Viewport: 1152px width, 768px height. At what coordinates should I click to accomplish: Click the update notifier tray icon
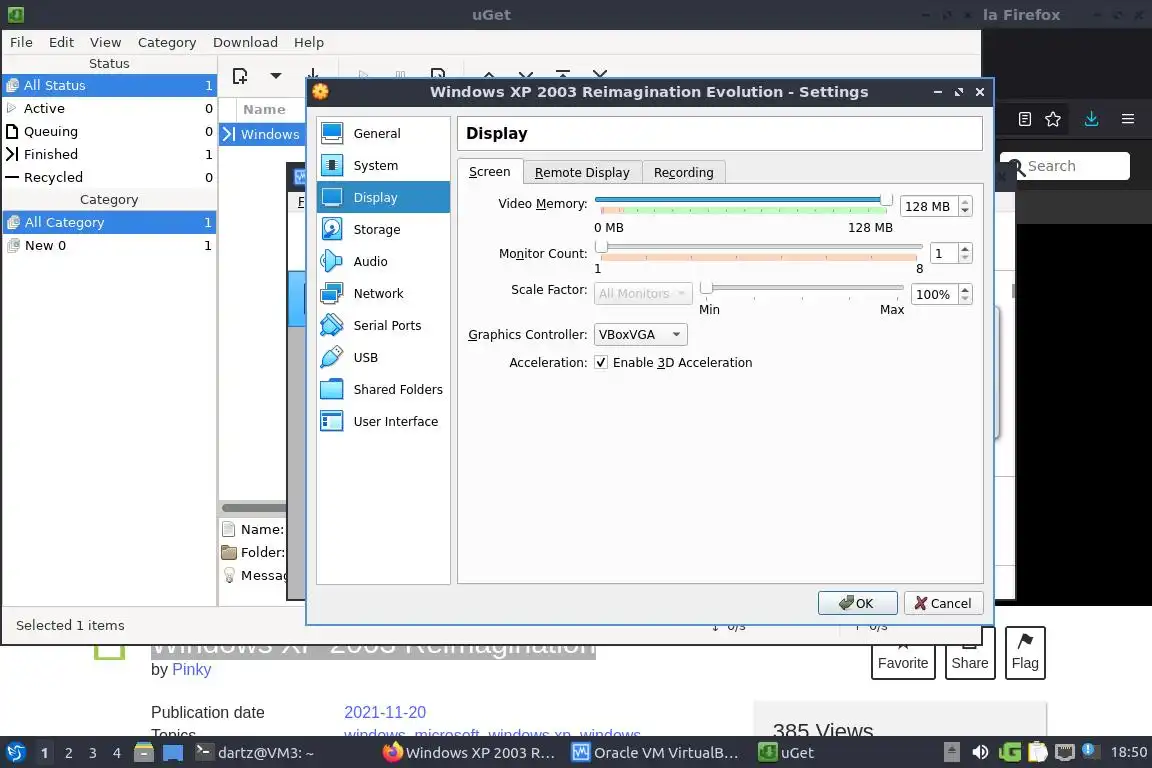coord(1091,751)
